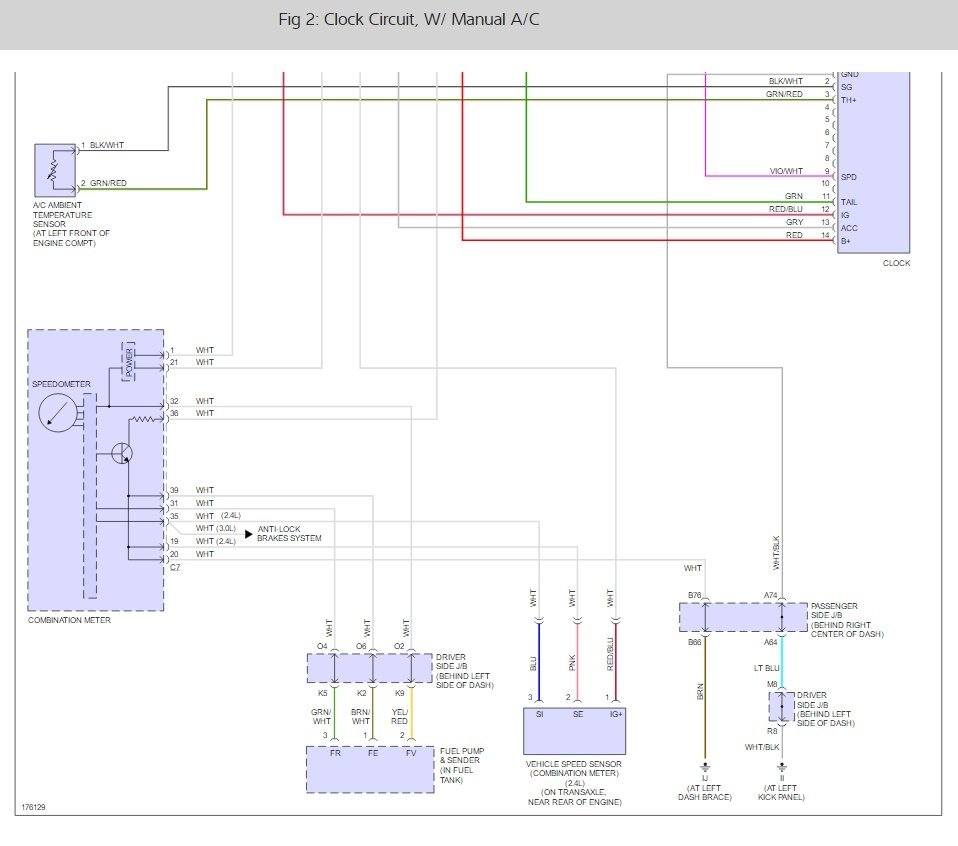Click the ground symbol at left dash brace
This screenshot has width=958, height=846.
click(x=704, y=767)
